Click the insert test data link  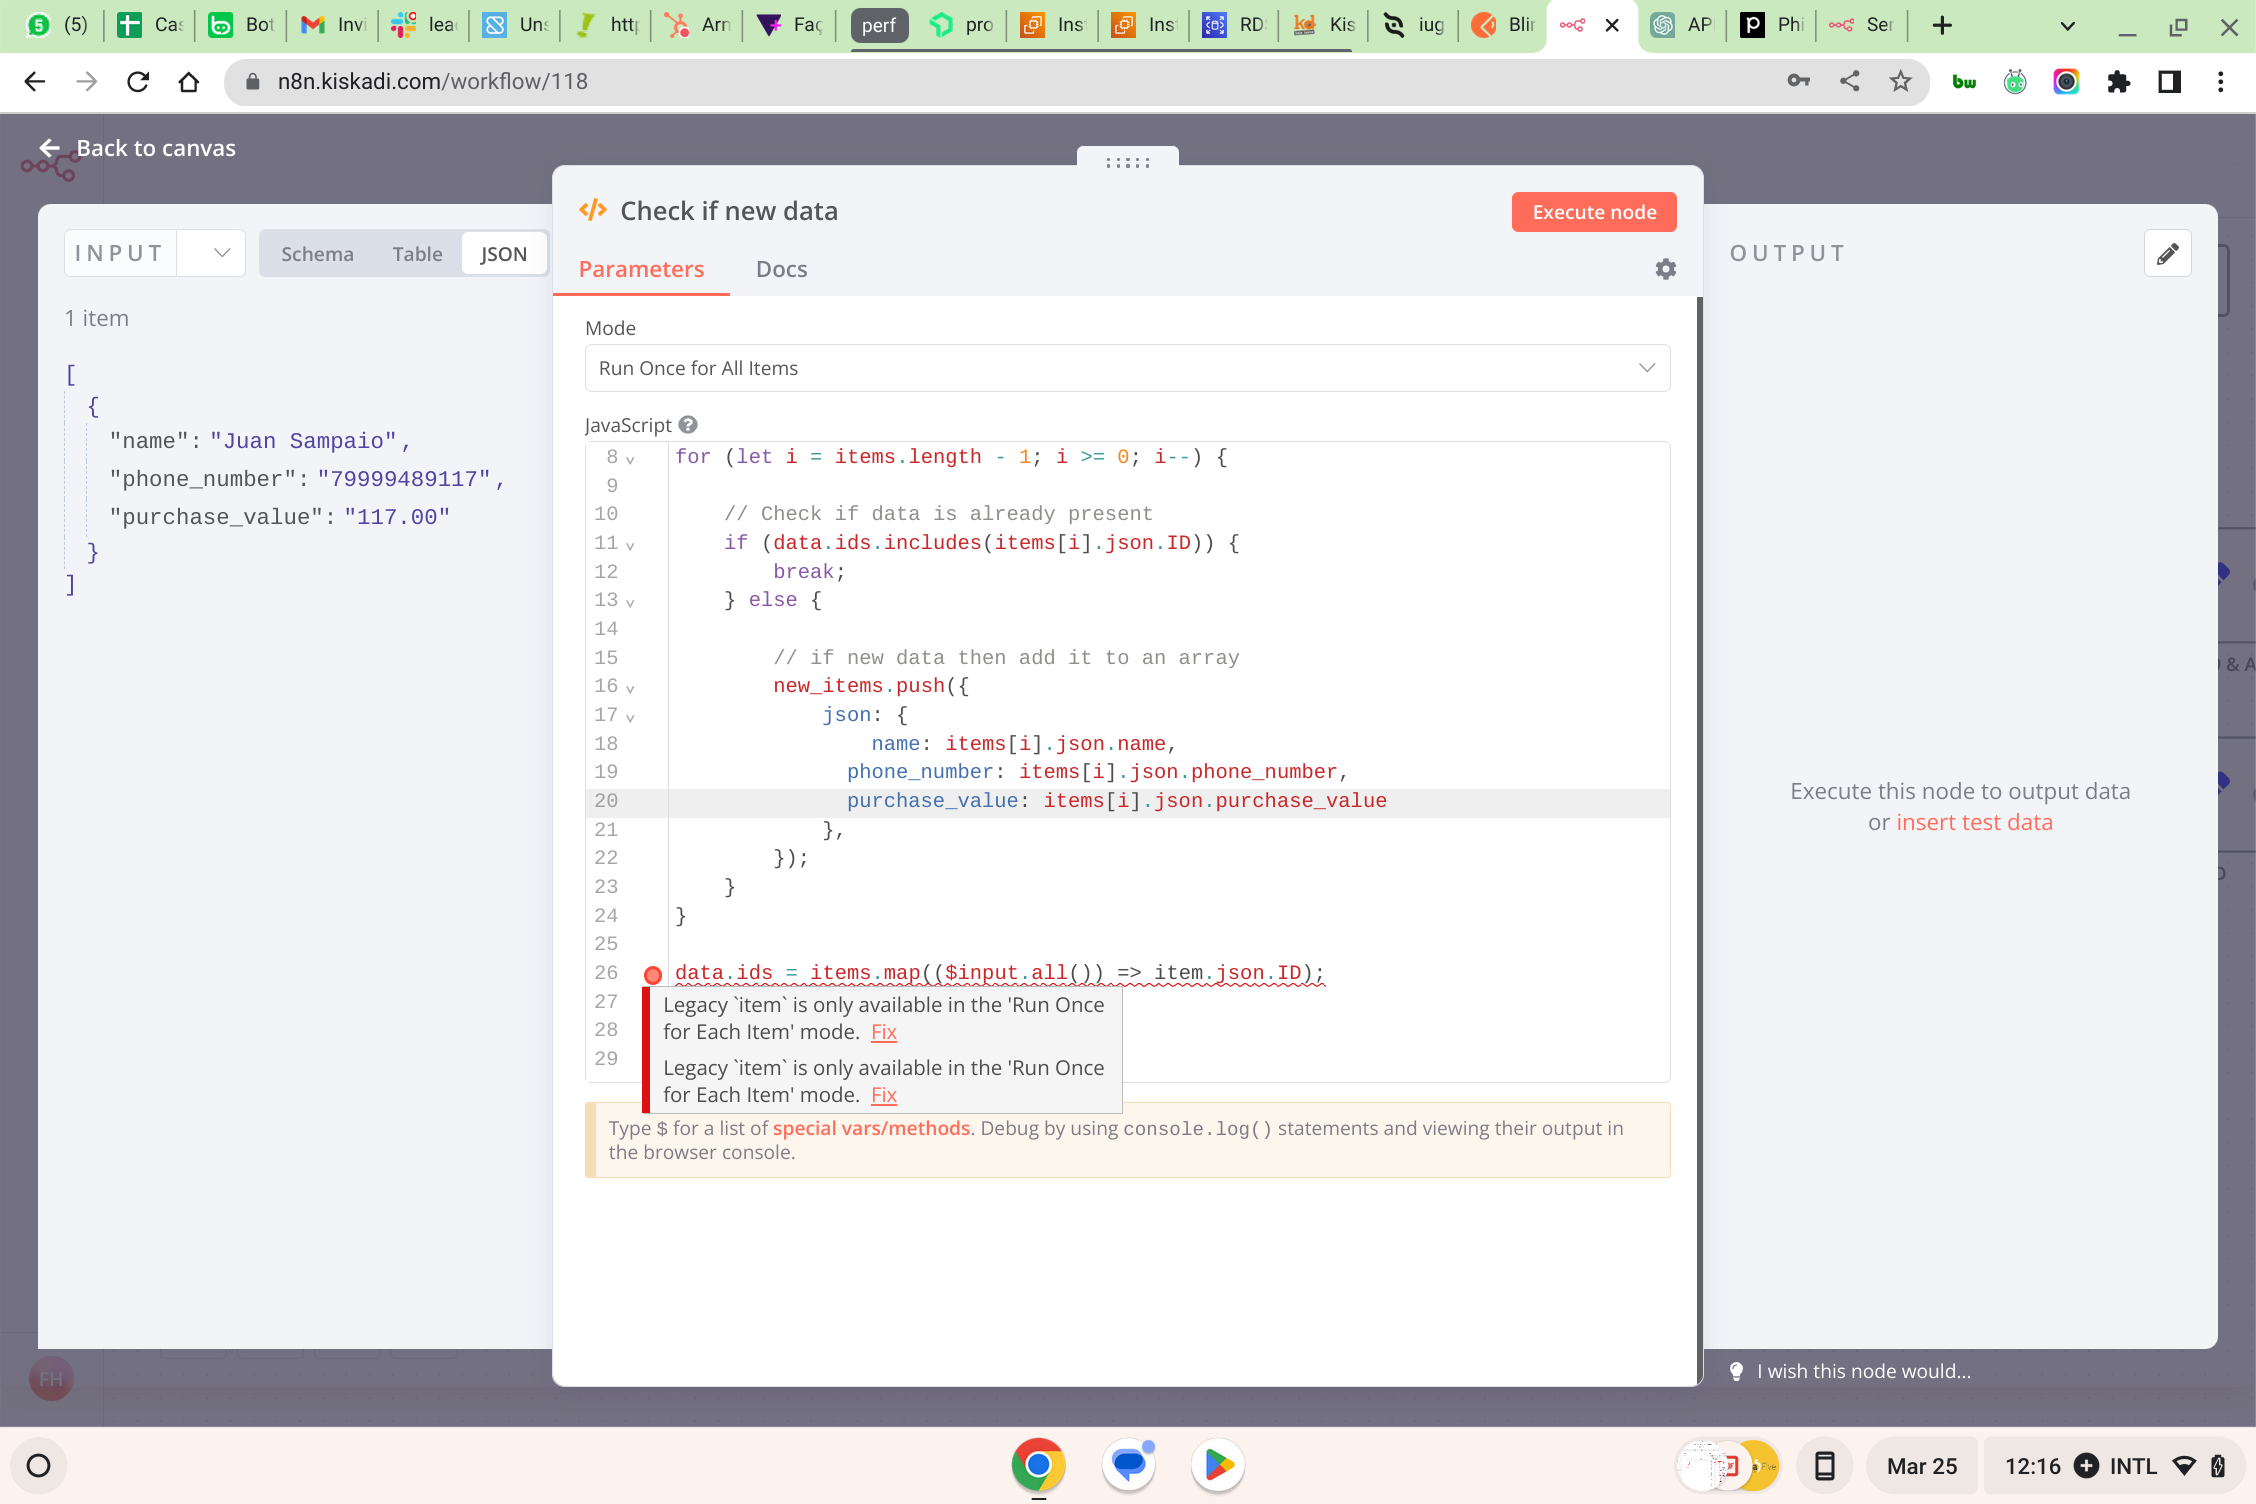(1973, 822)
